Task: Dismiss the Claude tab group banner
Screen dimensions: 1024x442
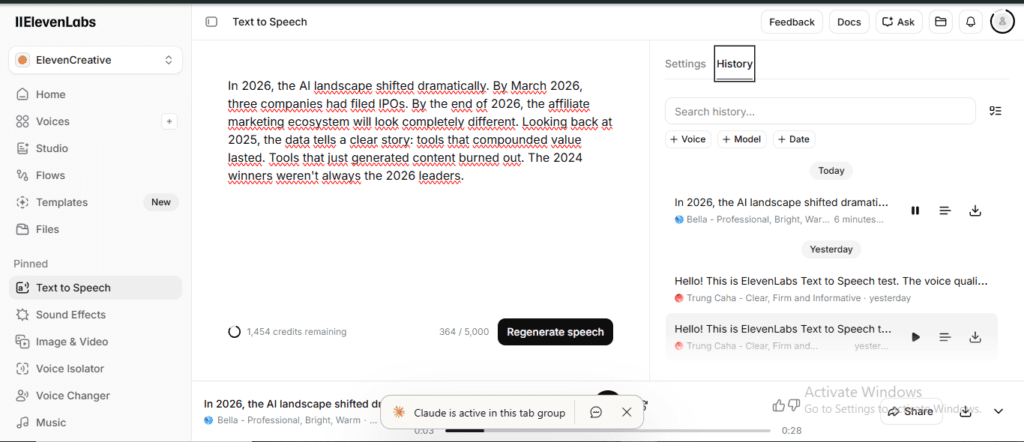Action: click(x=627, y=412)
